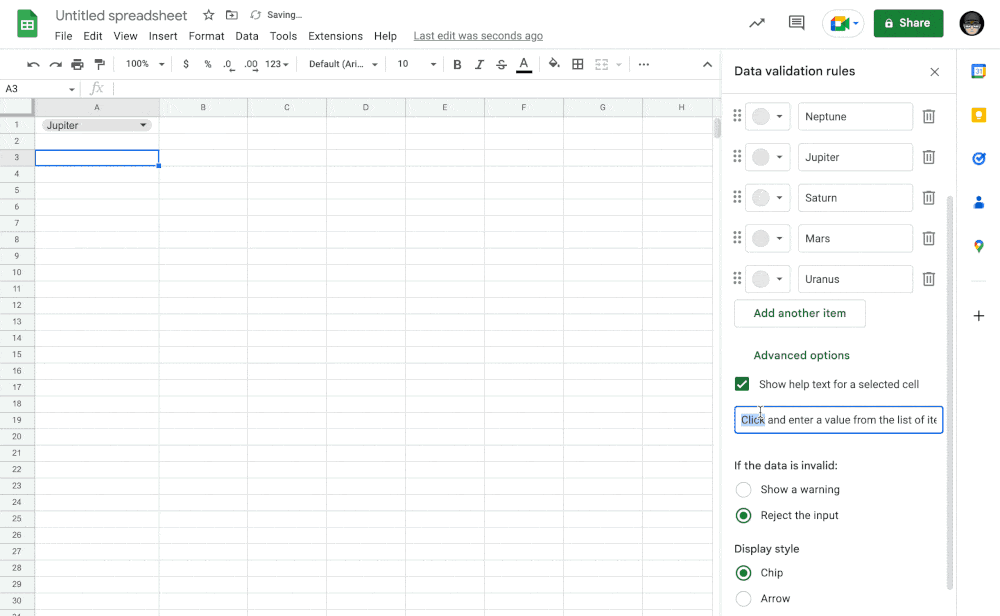Open color picker for Saturn item
Image resolution: width=1000 pixels, height=616 pixels.
(x=767, y=198)
